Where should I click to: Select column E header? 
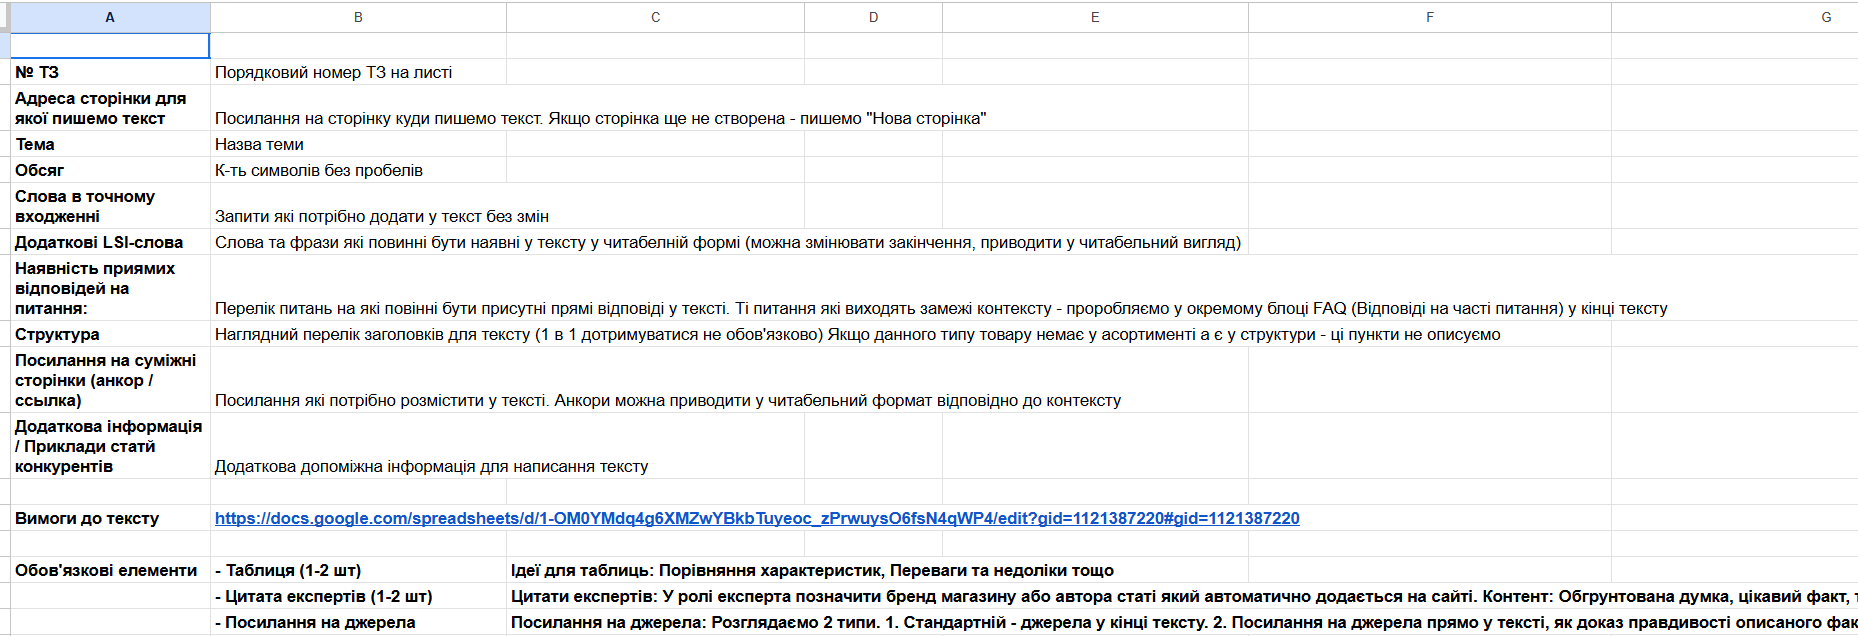pyautogui.click(x=1095, y=17)
